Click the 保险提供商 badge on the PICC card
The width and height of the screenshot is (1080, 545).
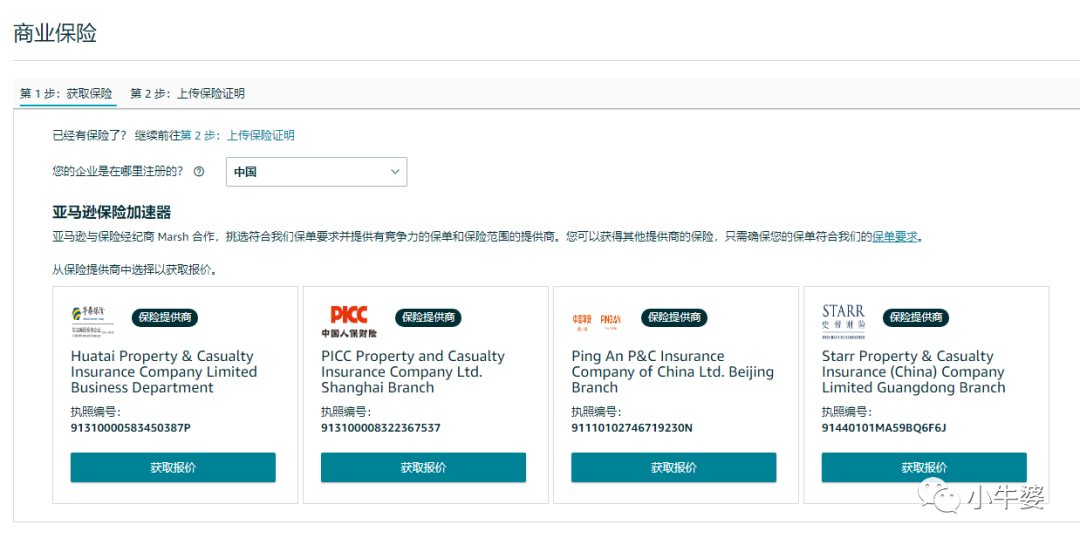click(x=428, y=318)
